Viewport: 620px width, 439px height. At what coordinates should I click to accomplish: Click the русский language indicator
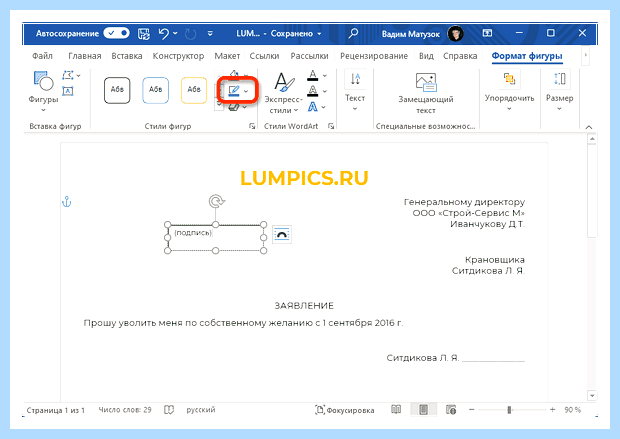[x=201, y=410]
